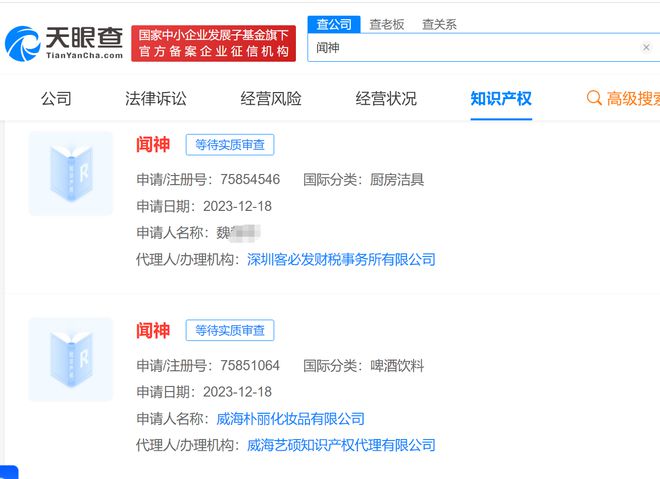Switch to the 查老板 search tab
Screen dimensions: 660x479
point(386,24)
